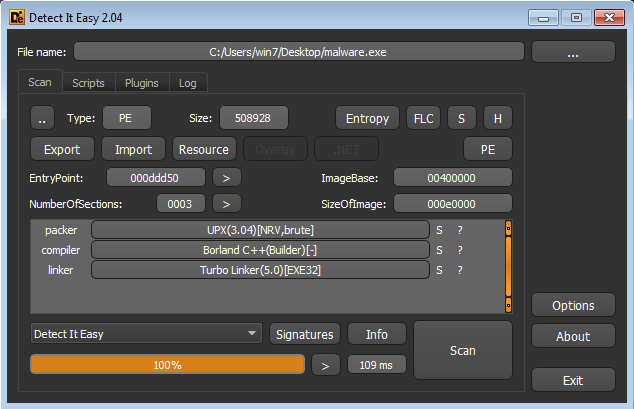Open the PE details button

[488, 149]
